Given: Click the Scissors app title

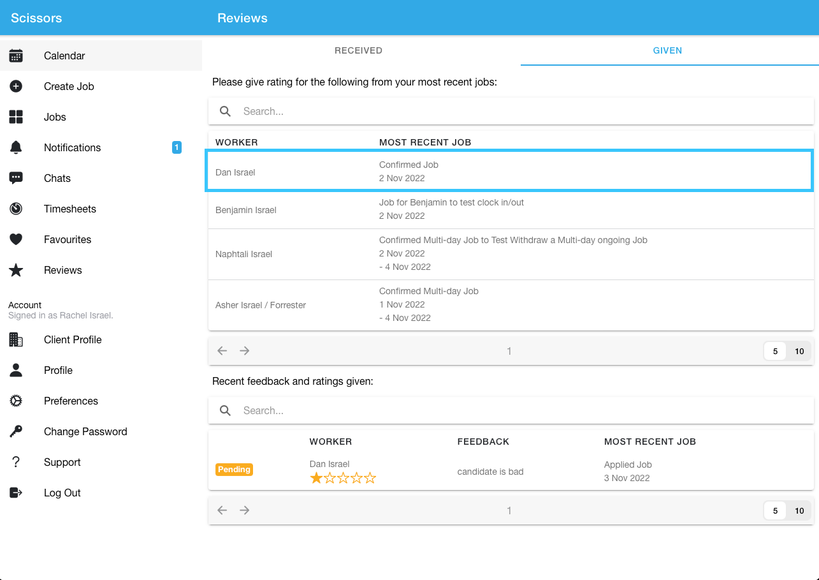Looking at the screenshot, I should click(x=37, y=18).
